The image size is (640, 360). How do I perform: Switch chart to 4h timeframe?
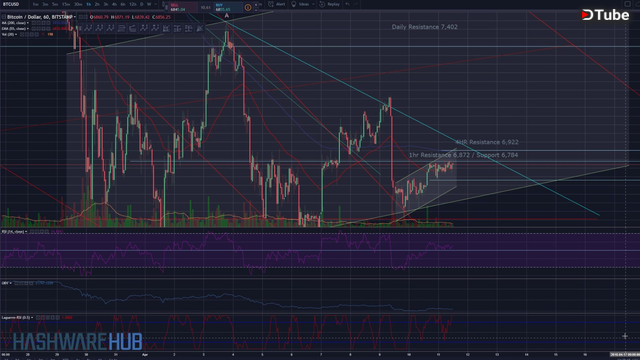pyautogui.click(x=114, y=4)
